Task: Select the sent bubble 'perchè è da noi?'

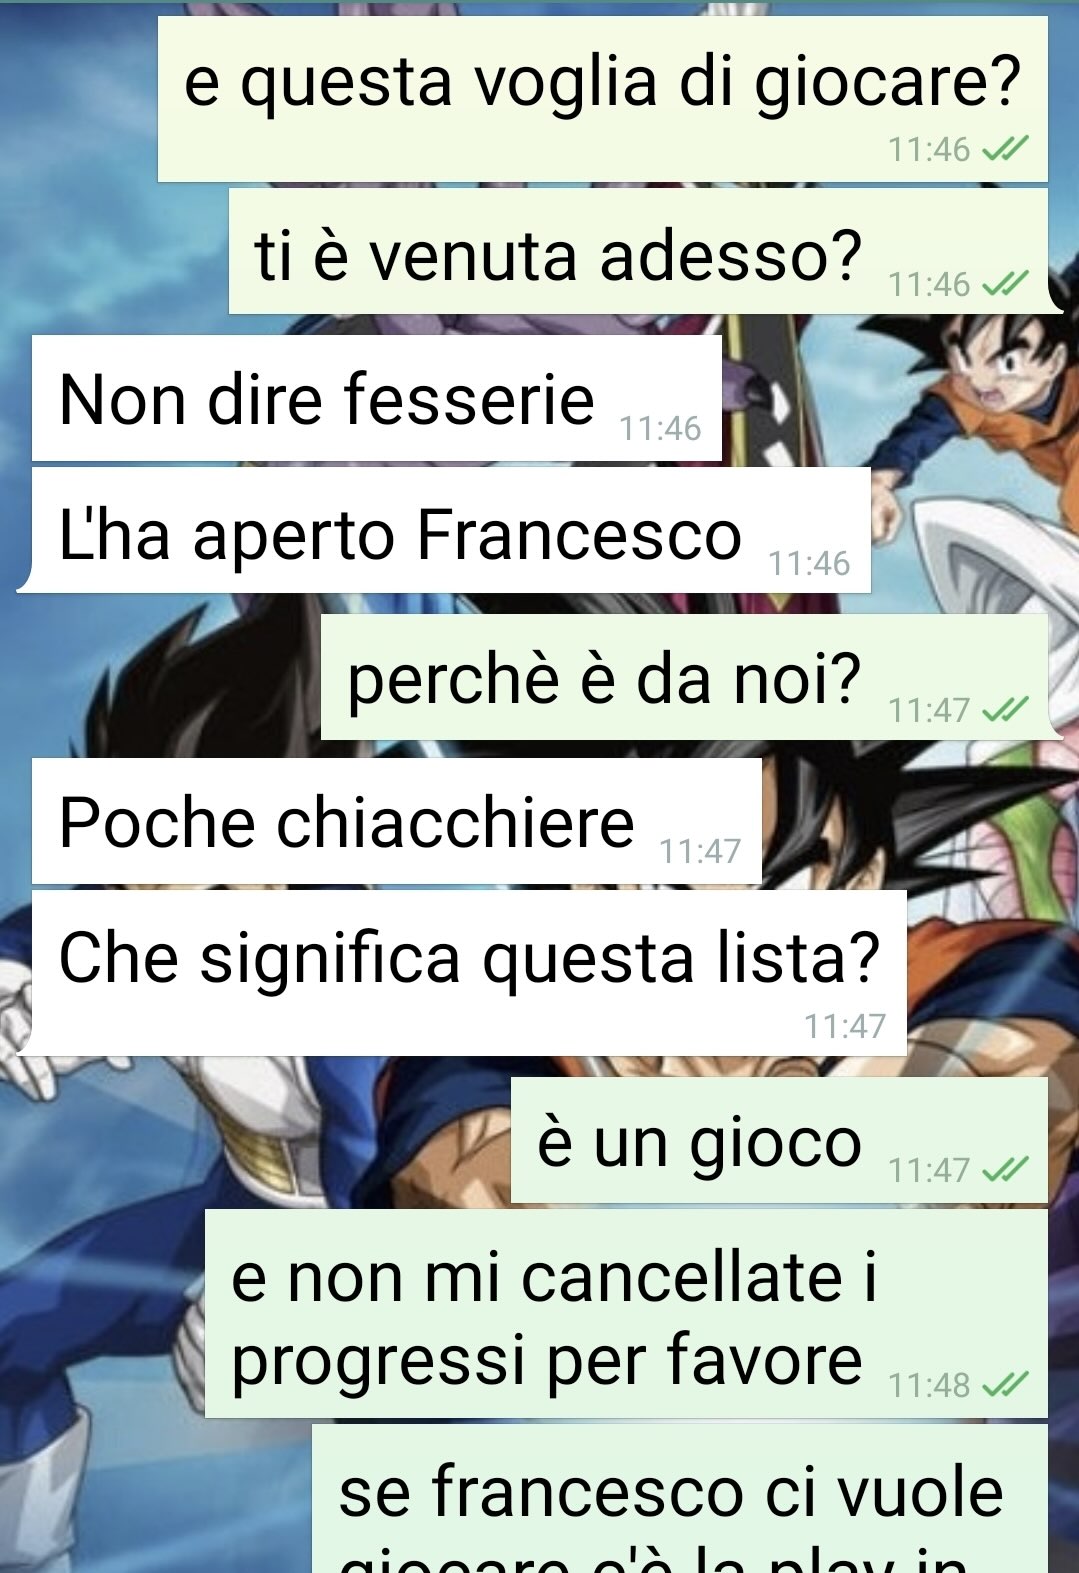Action: coord(691,677)
